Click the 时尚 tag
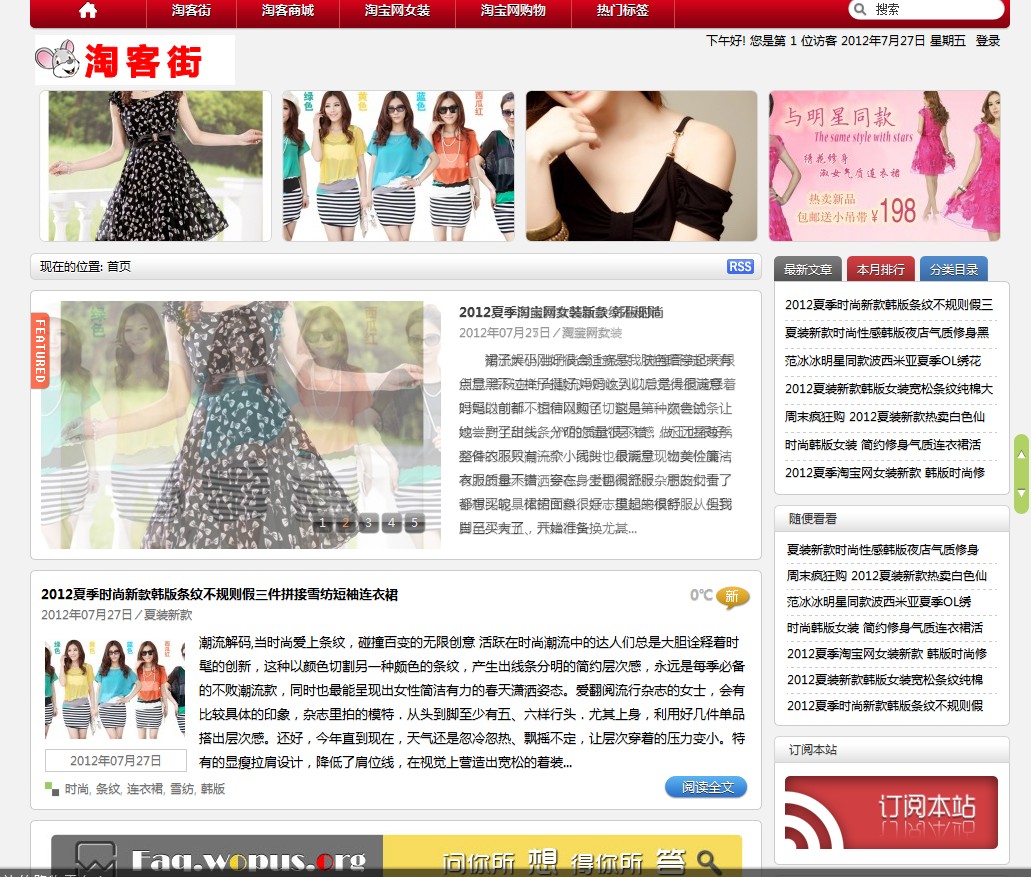This screenshot has height=877, width=1031. [76, 789]
